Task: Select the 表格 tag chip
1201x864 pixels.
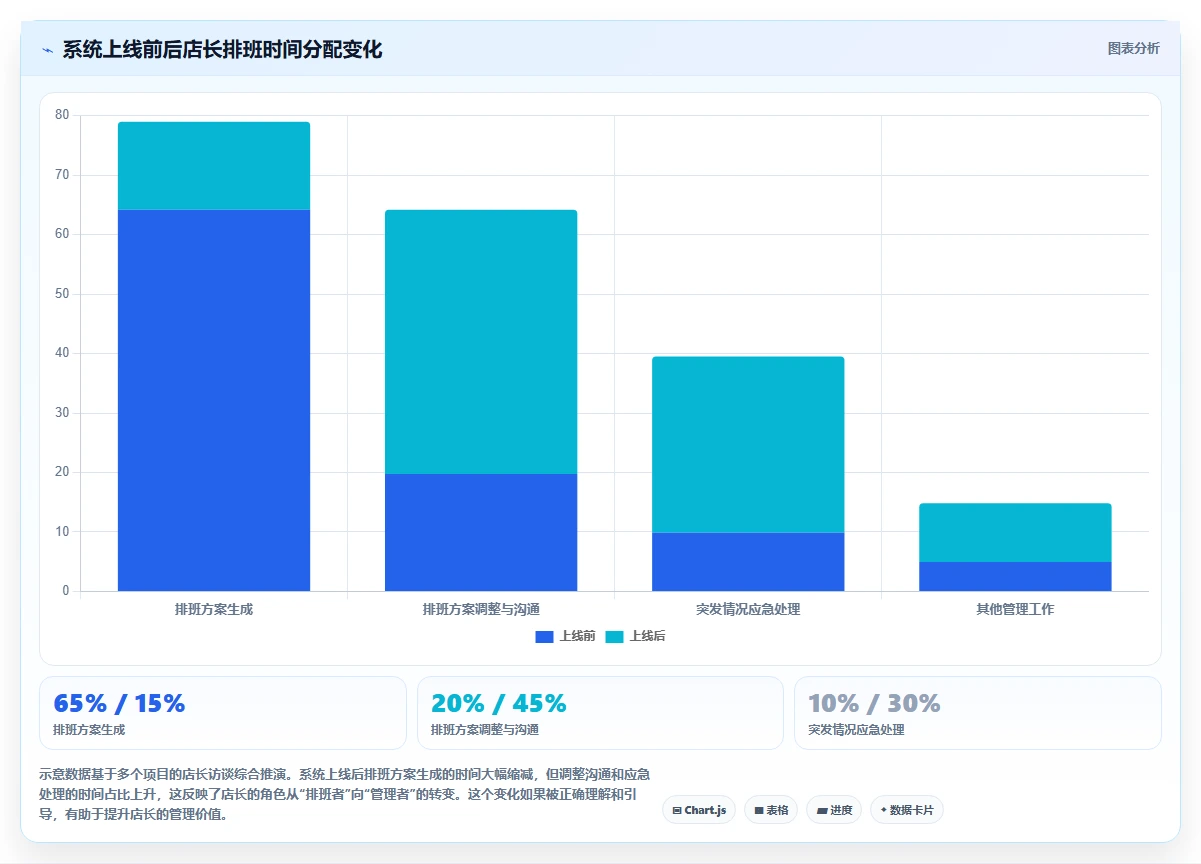Action: tap(771, 810)
